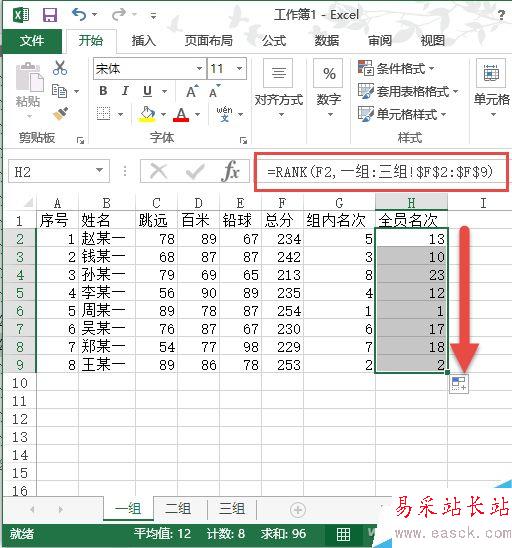Screen dimensions: 512x548
Task: Click the Decrease Font Size icon
Action: coord(214,91)
